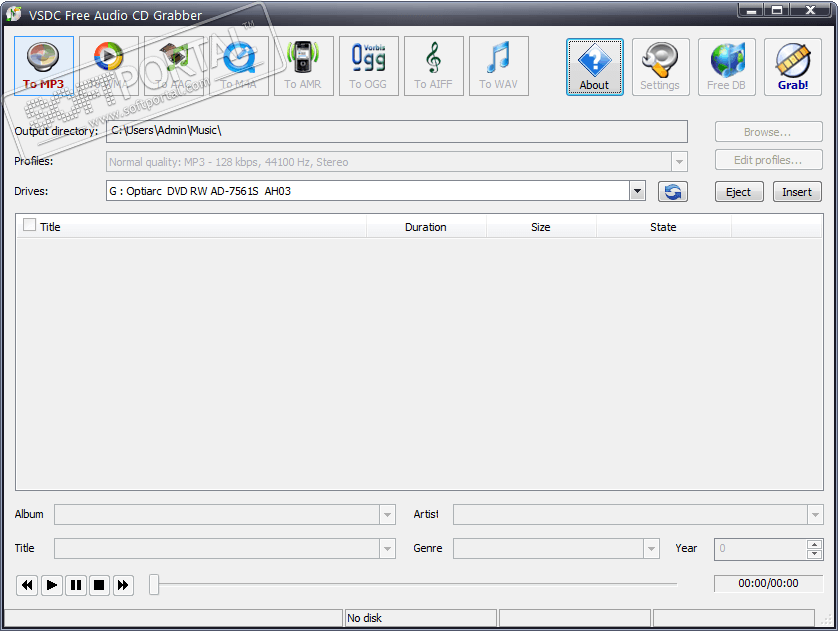
Task: Open the Genre dropdown
Action: point(651,549)
